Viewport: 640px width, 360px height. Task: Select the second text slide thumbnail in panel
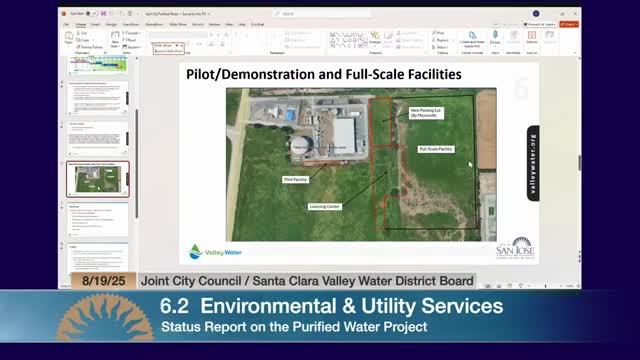coord(98,138)
